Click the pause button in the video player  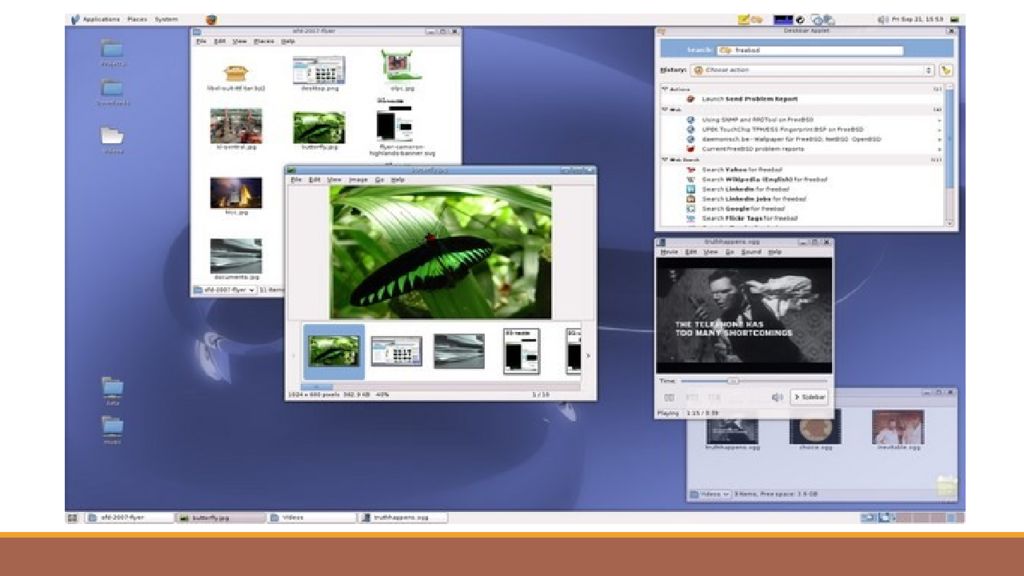pos(669,397)
